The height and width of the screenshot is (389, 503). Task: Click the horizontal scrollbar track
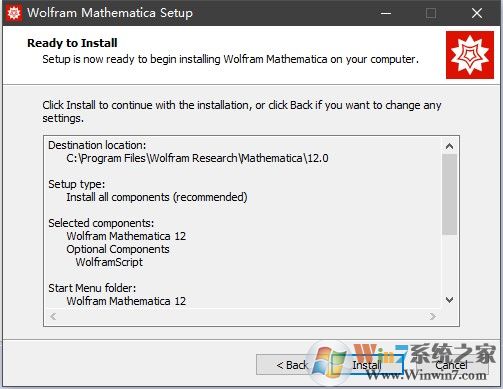(243, 316)
